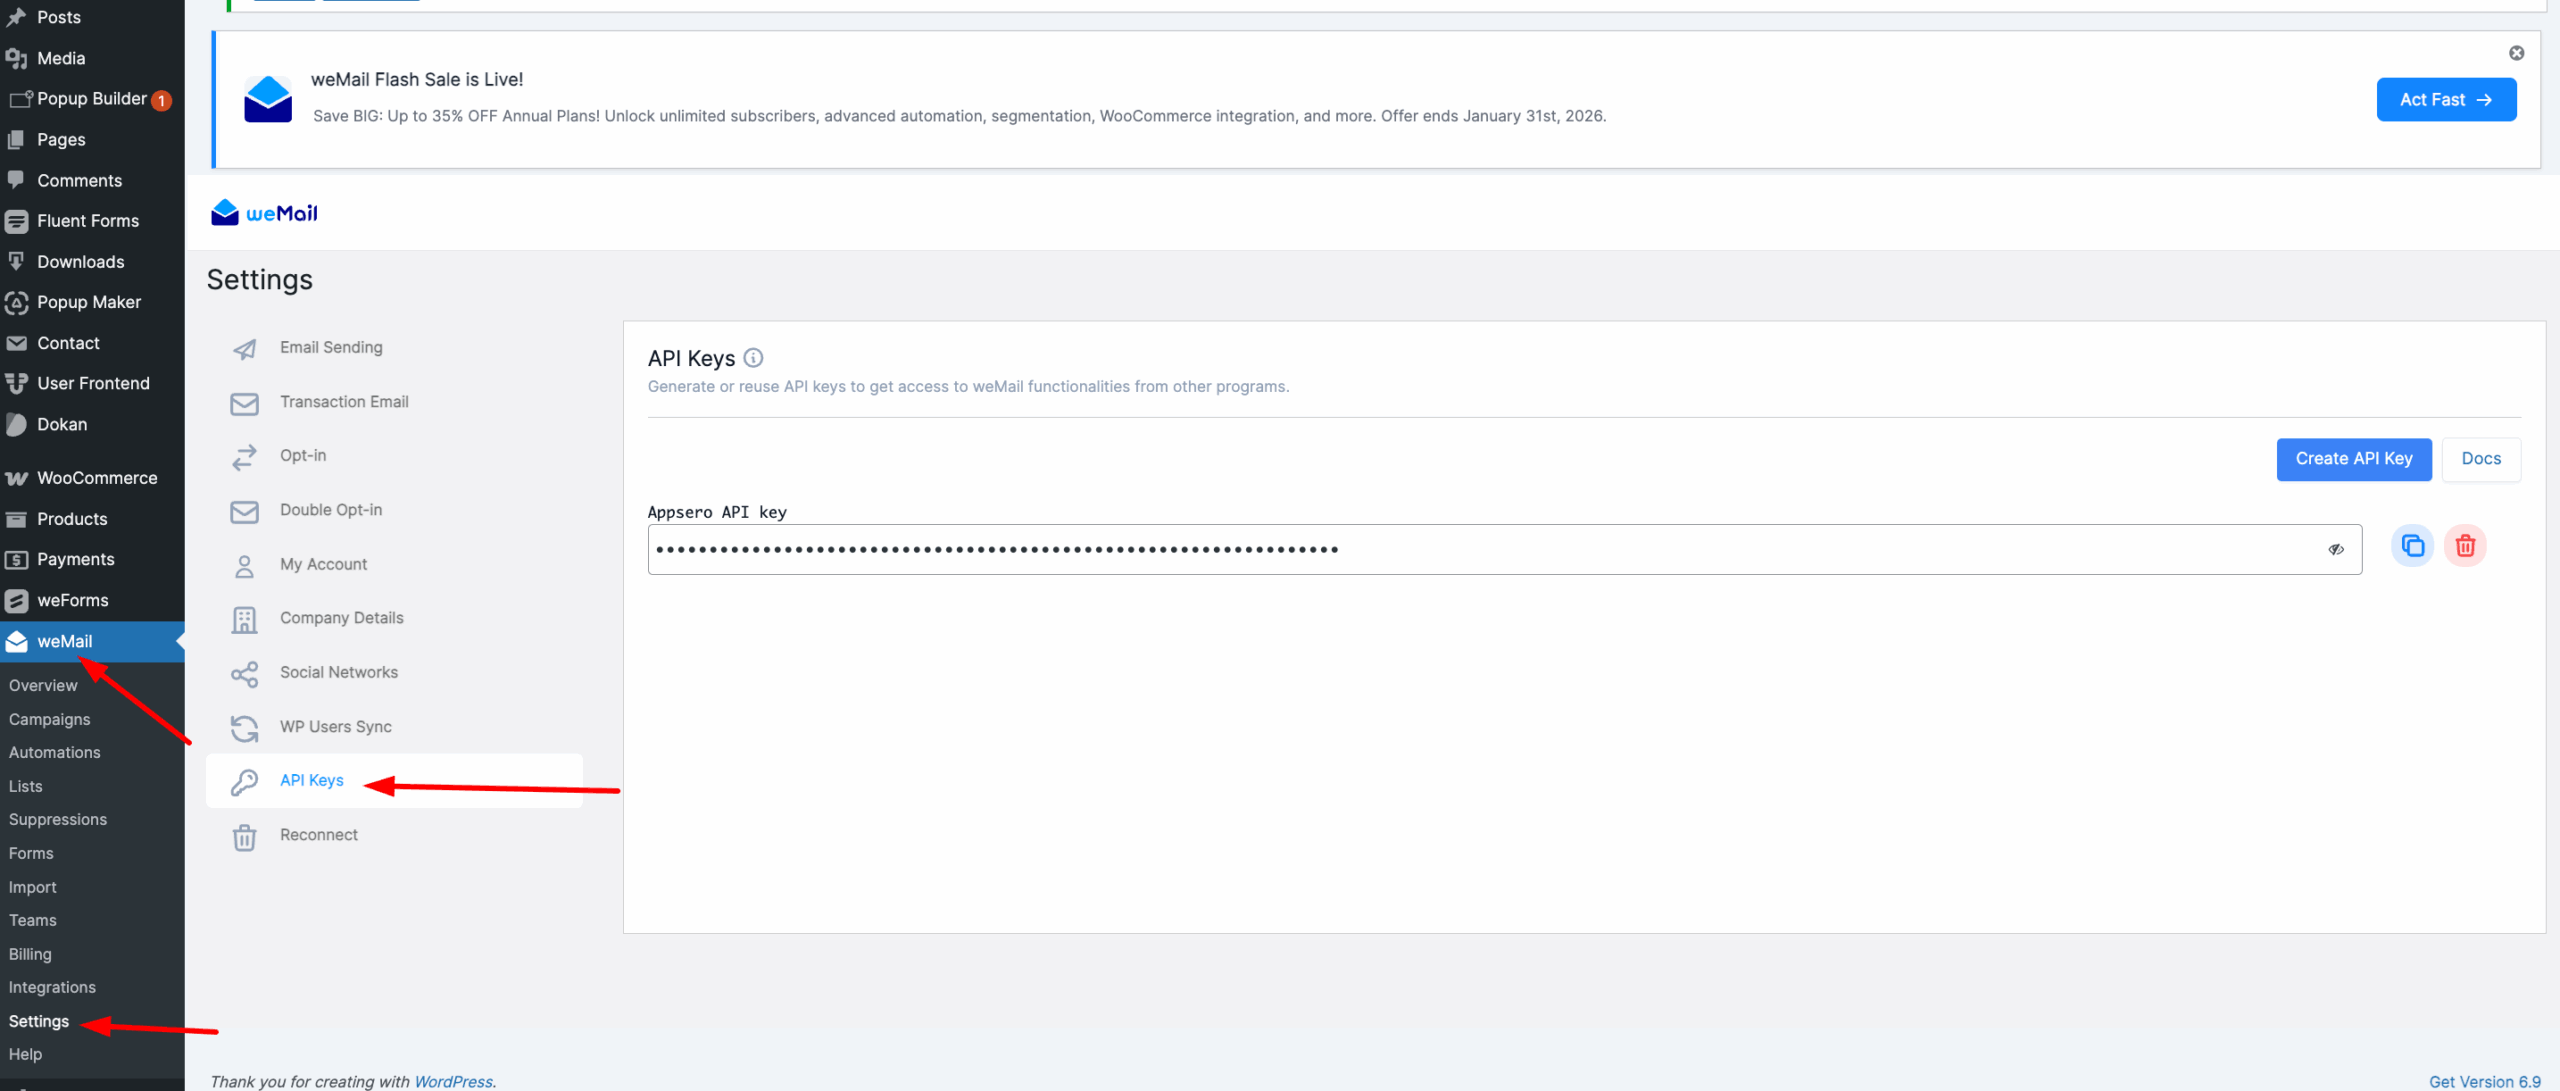Open WooCommerce in admin sidebar
2560x1091 pixels.
pos(97,478)
